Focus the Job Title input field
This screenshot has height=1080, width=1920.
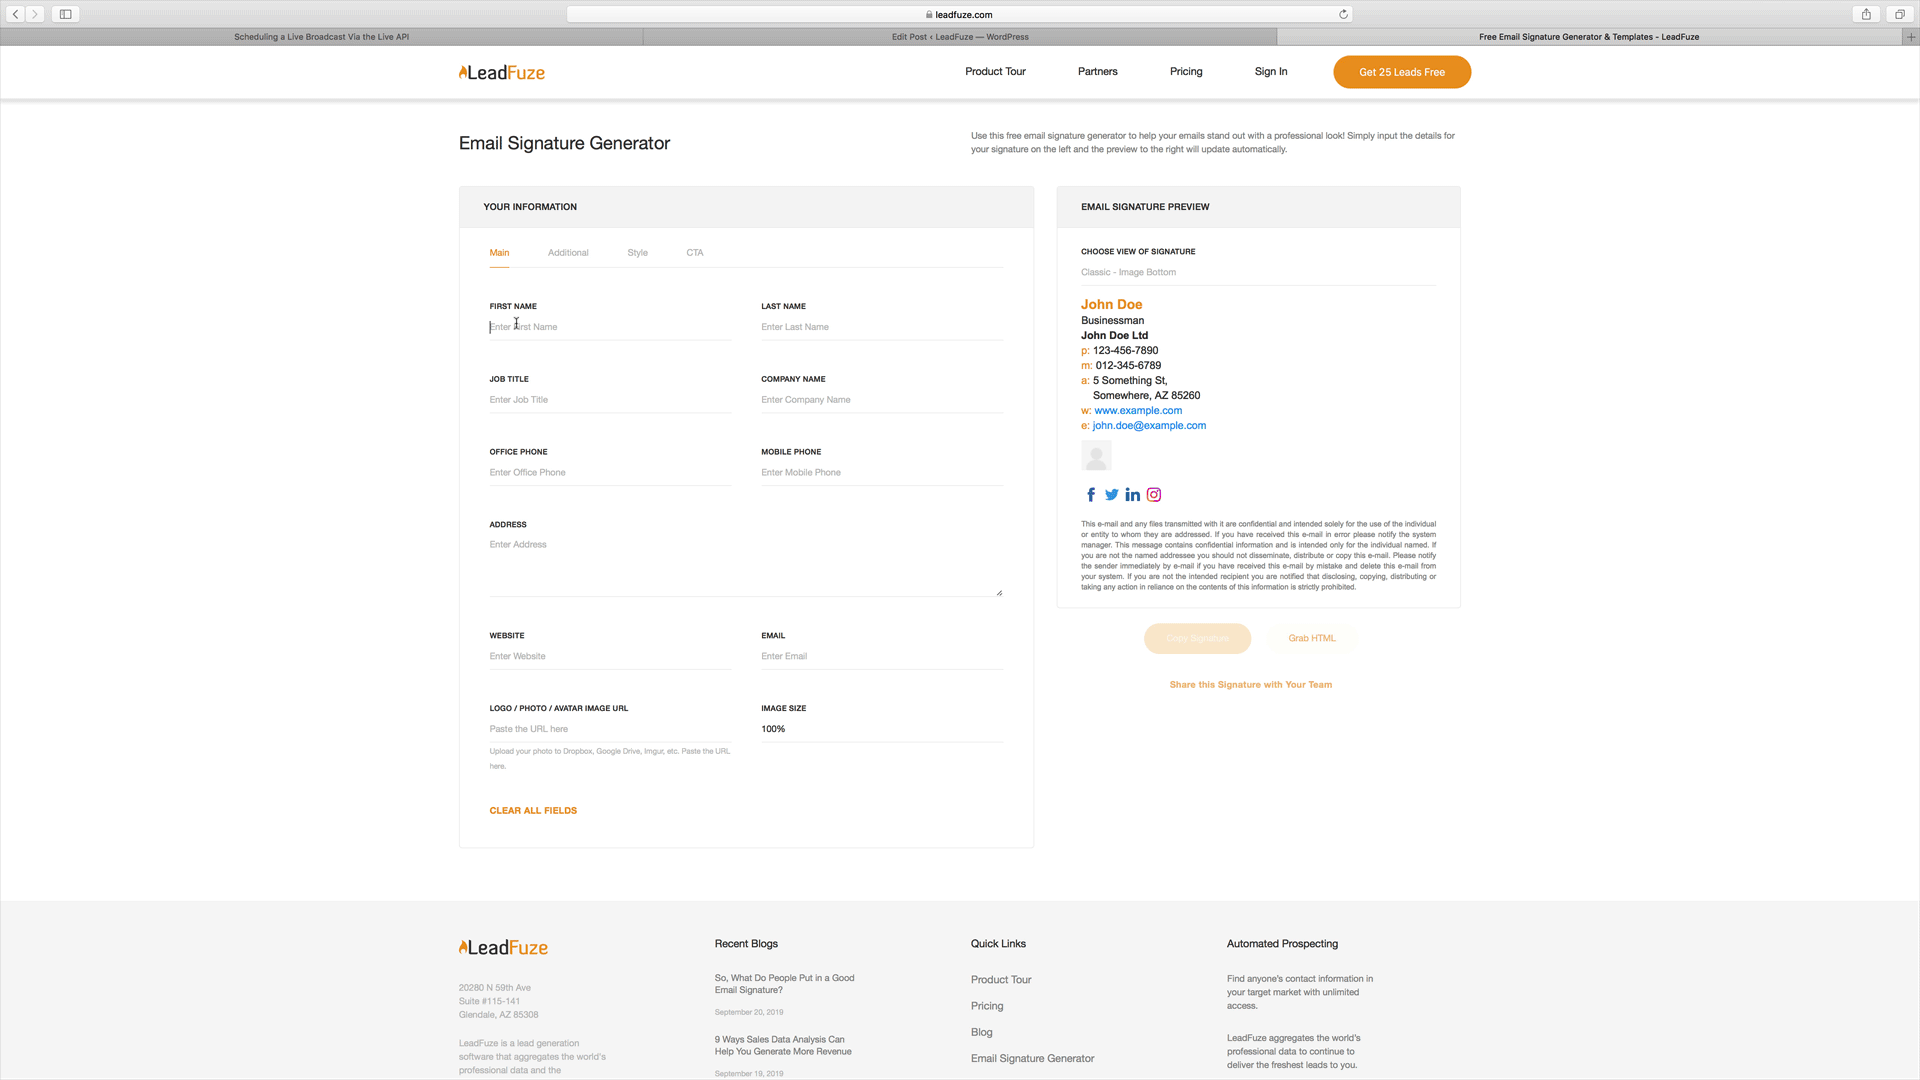pyautogui.click(x=610, y=400)
